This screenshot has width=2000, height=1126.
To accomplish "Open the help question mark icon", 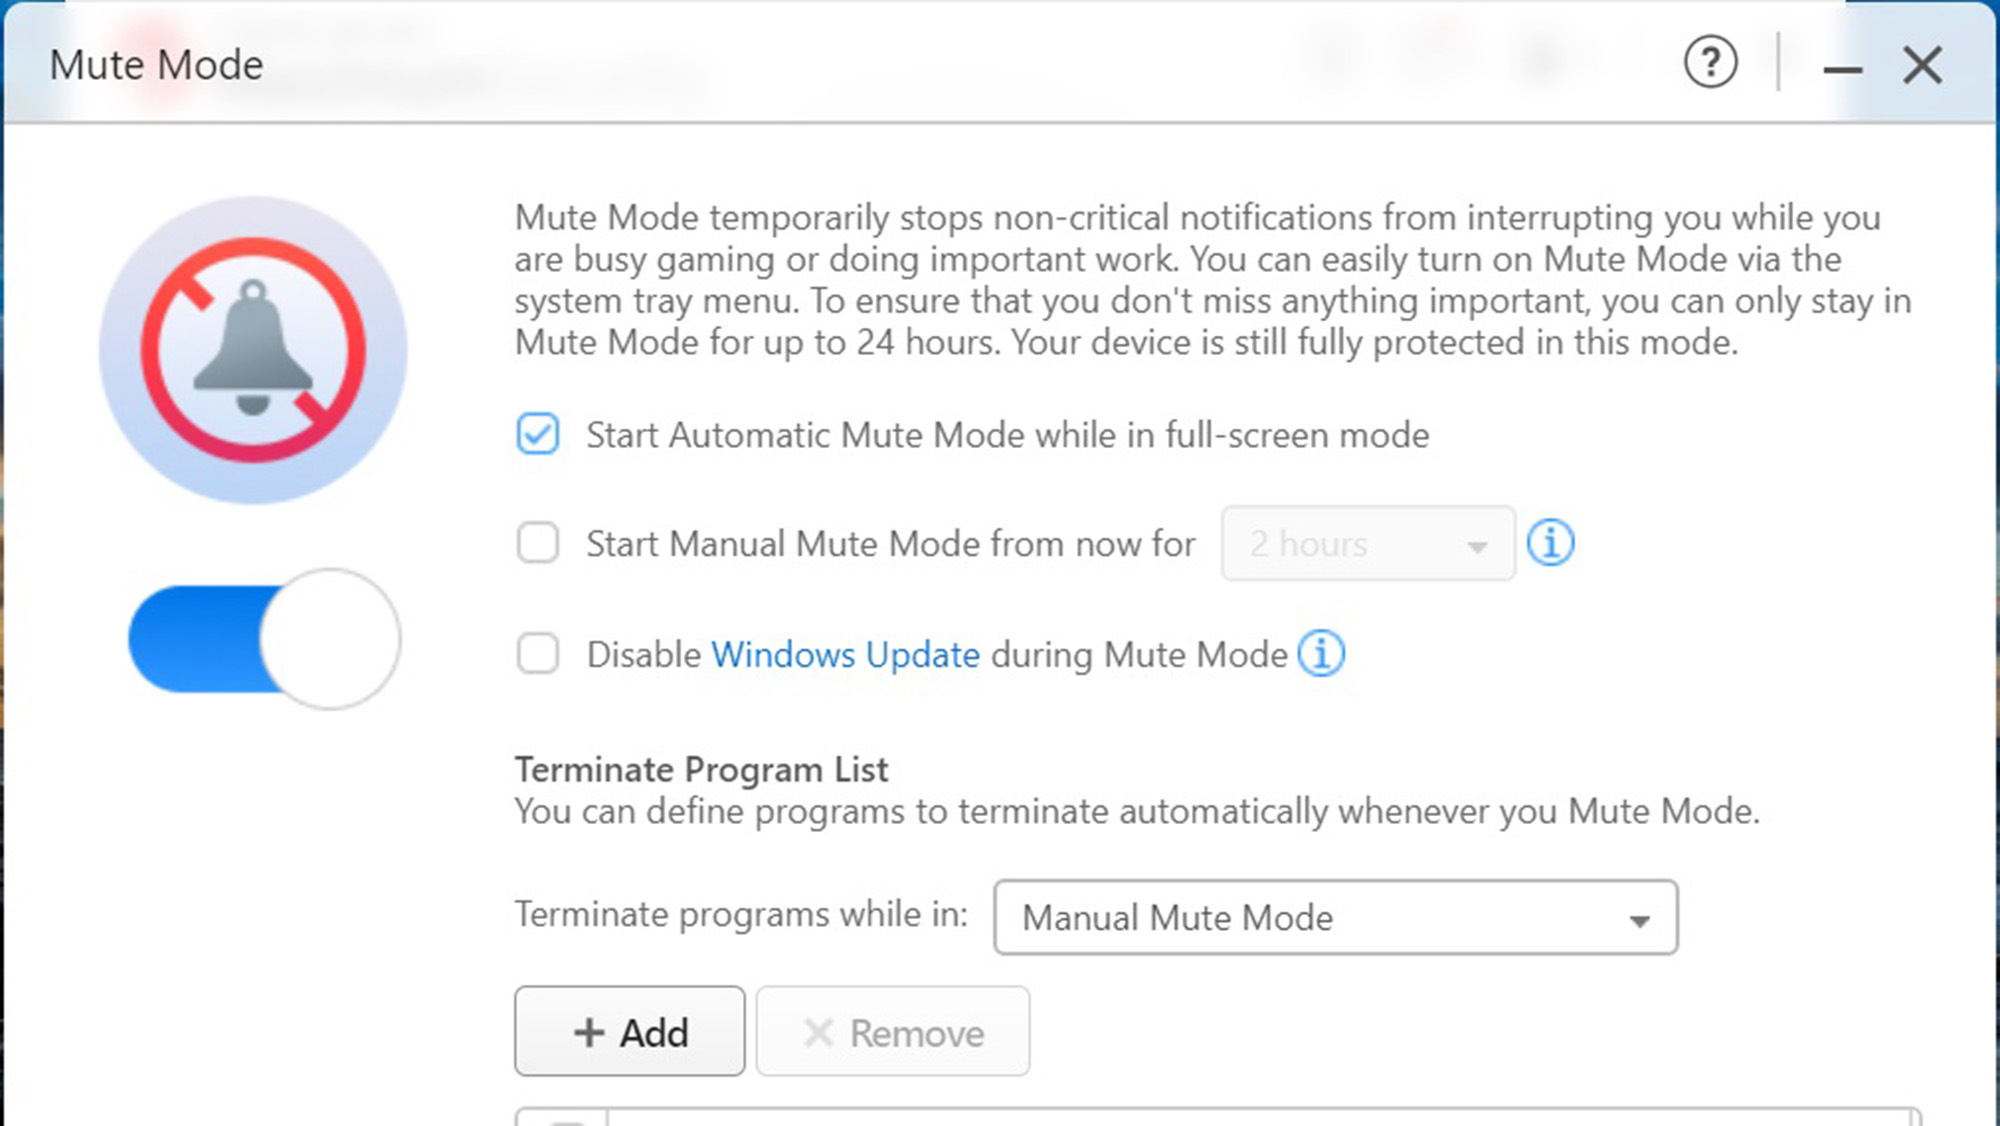I will click(x=1710, y=63).
